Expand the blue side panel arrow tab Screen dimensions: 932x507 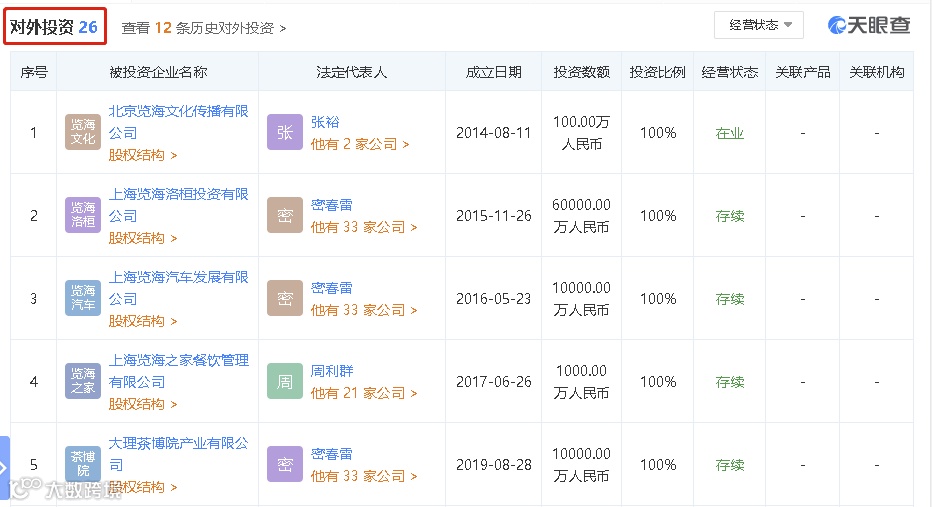pos(4,468)
